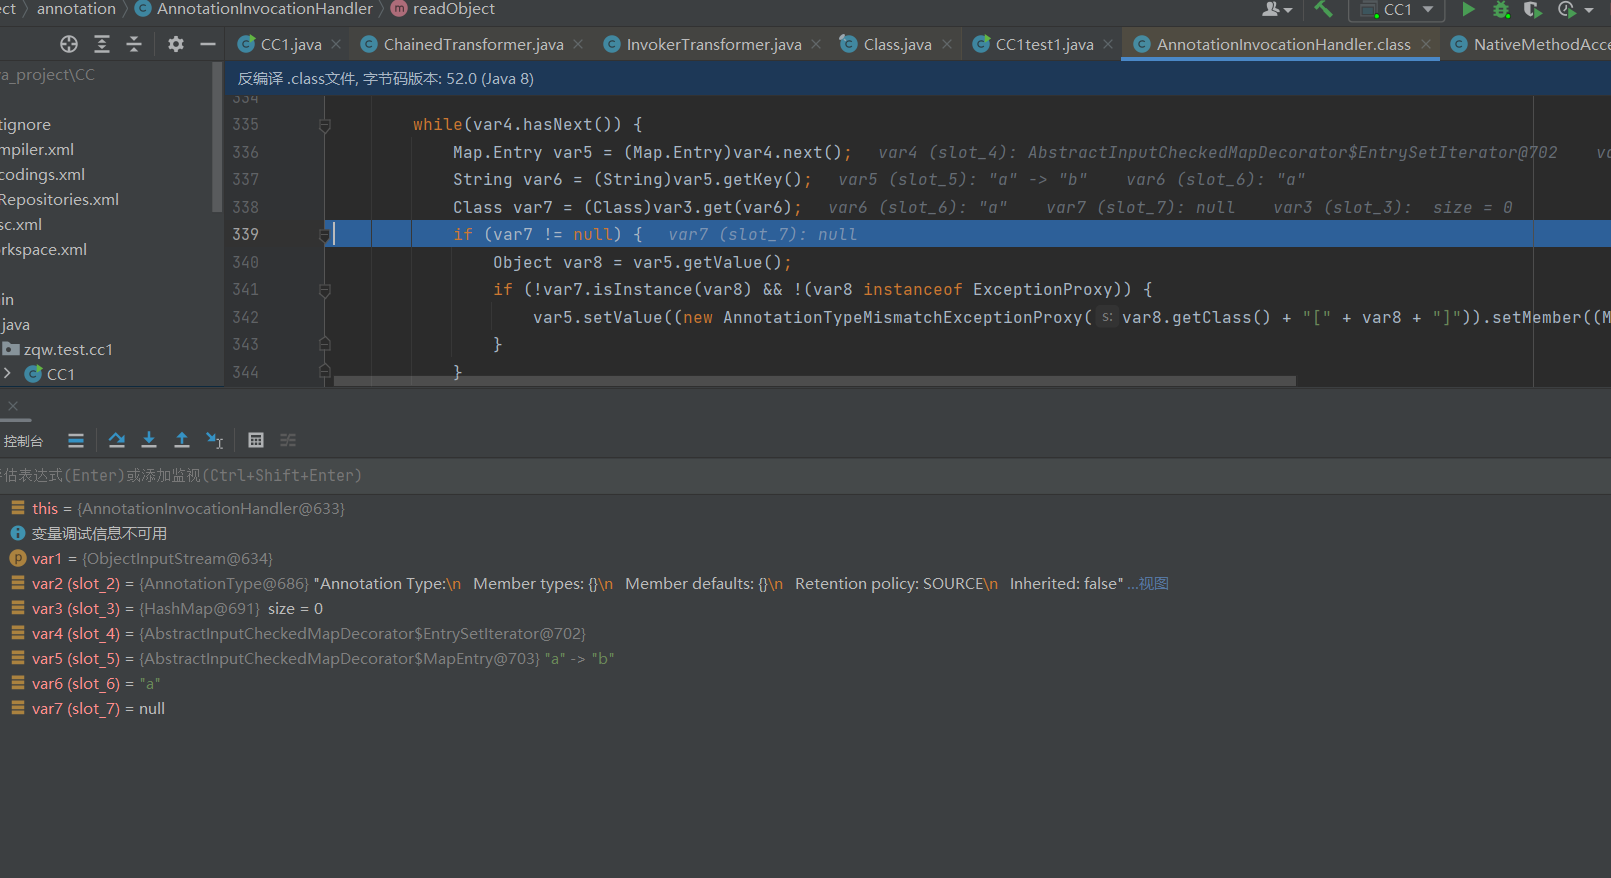This screenshot has width=1611, height=878.
Task: Click the Step Into debugger icon
Action: [149, 440]
